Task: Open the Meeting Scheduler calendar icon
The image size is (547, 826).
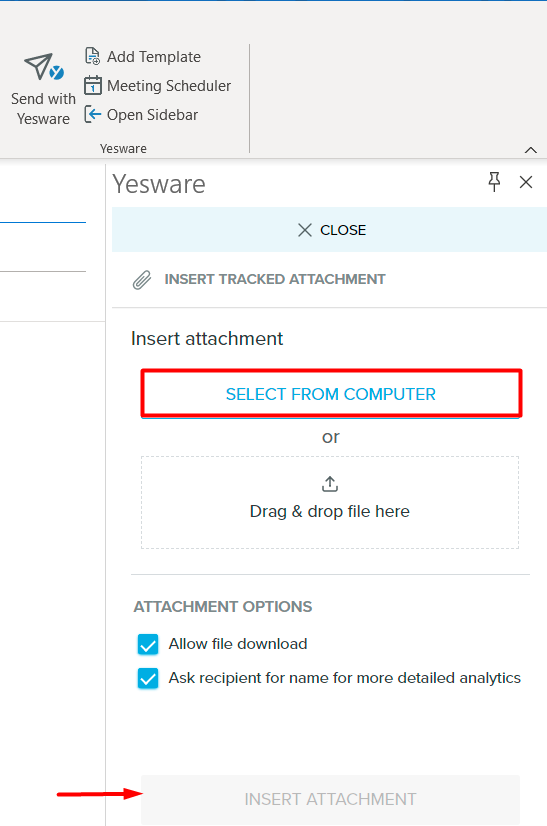Action: click(x=93, y=85)
